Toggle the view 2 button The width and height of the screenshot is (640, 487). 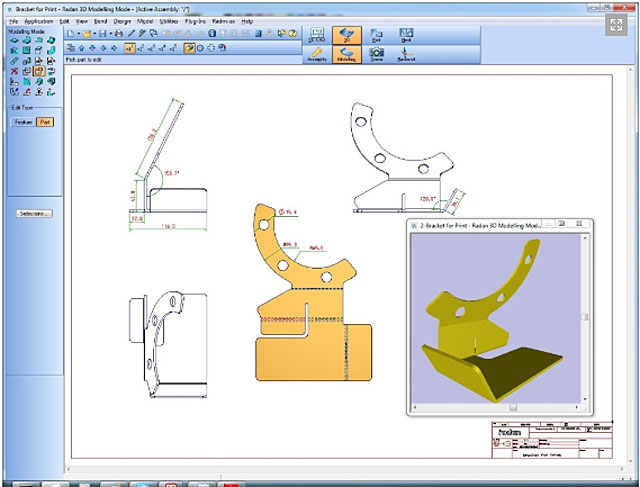coord(140,48)
